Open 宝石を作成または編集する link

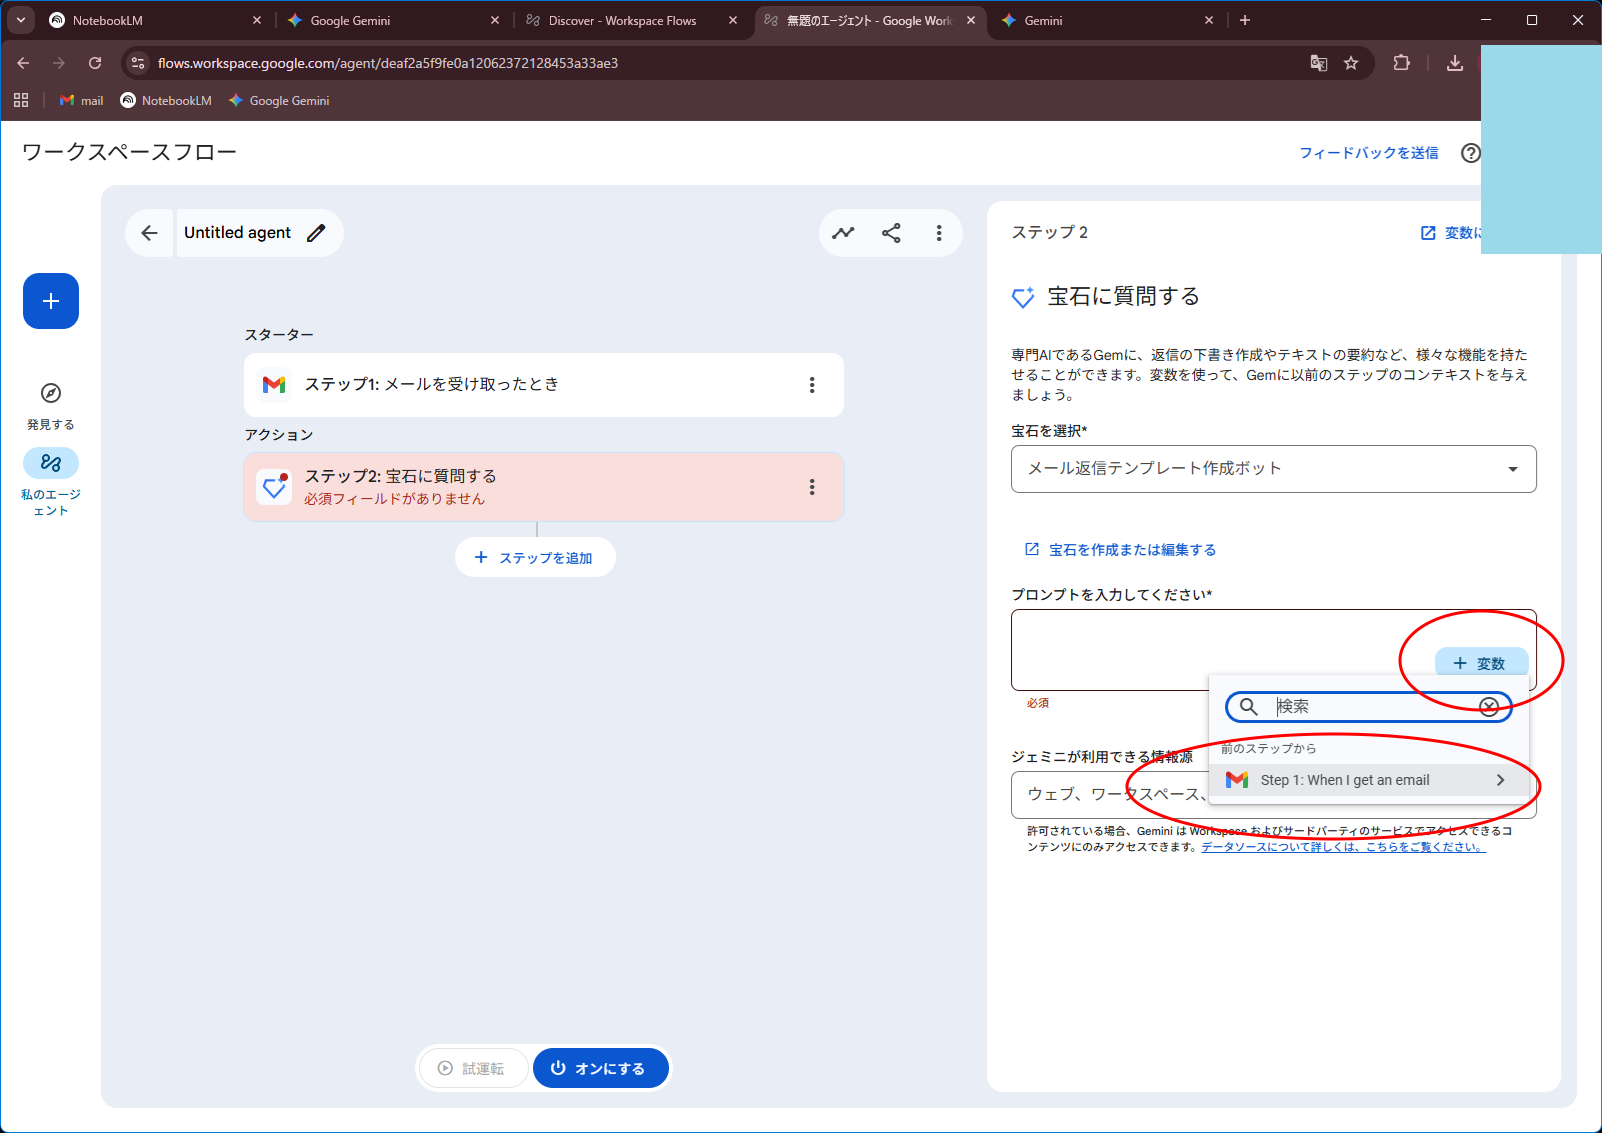(1131, 550)
